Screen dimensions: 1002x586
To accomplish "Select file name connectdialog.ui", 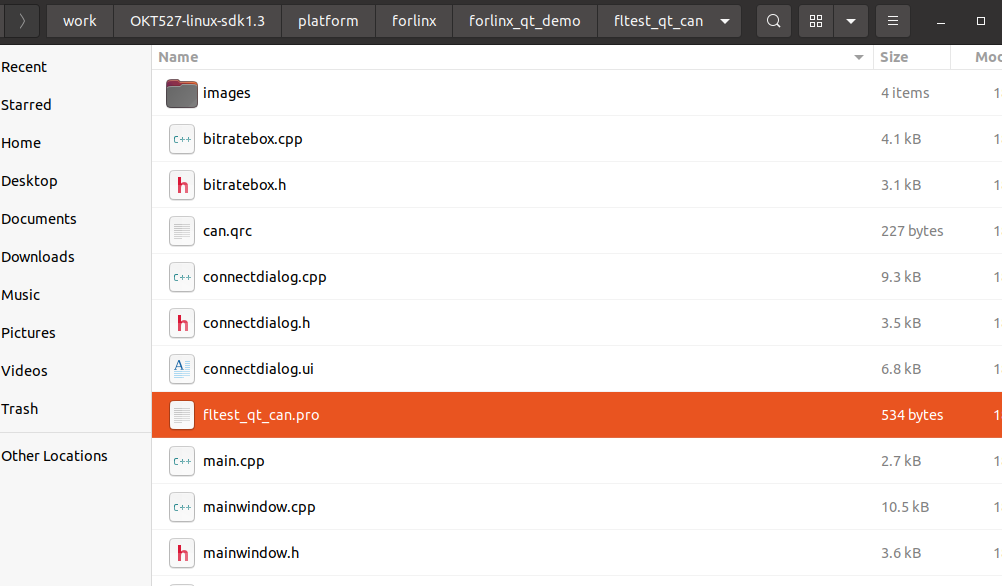I will point(258,369).
